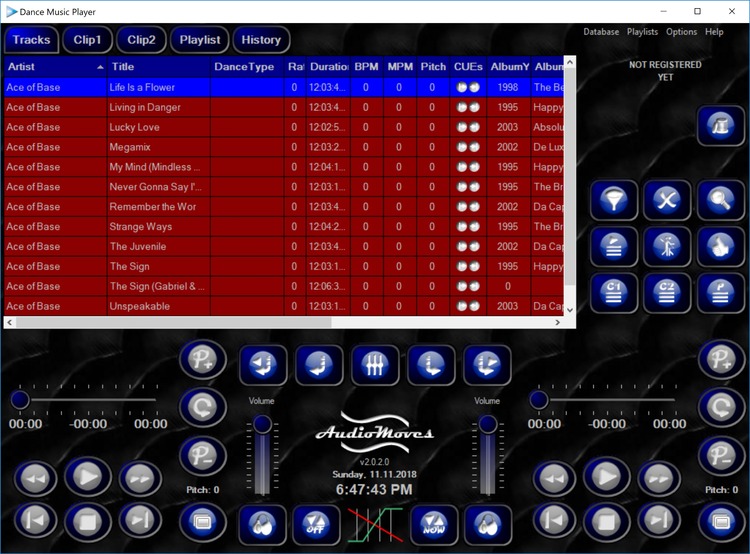Open the track filter funnel icon

coord(614,200)
